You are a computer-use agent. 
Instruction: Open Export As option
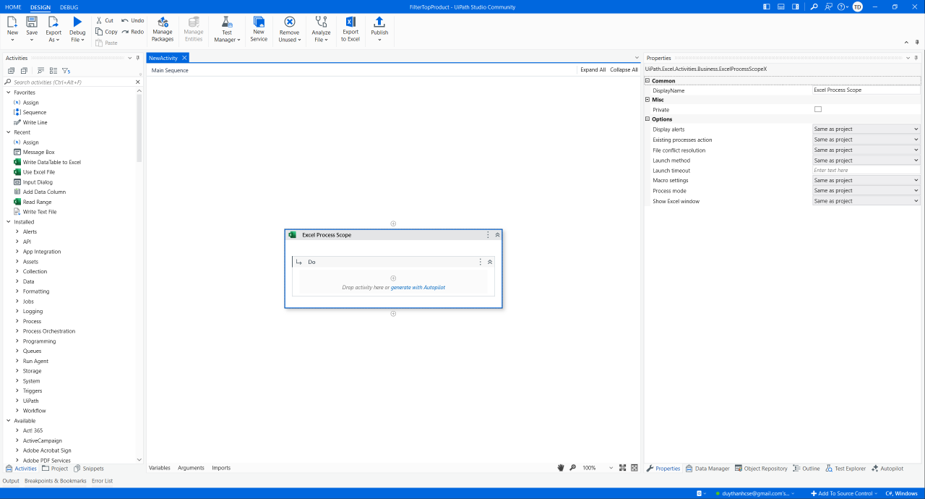pos(54,29)
